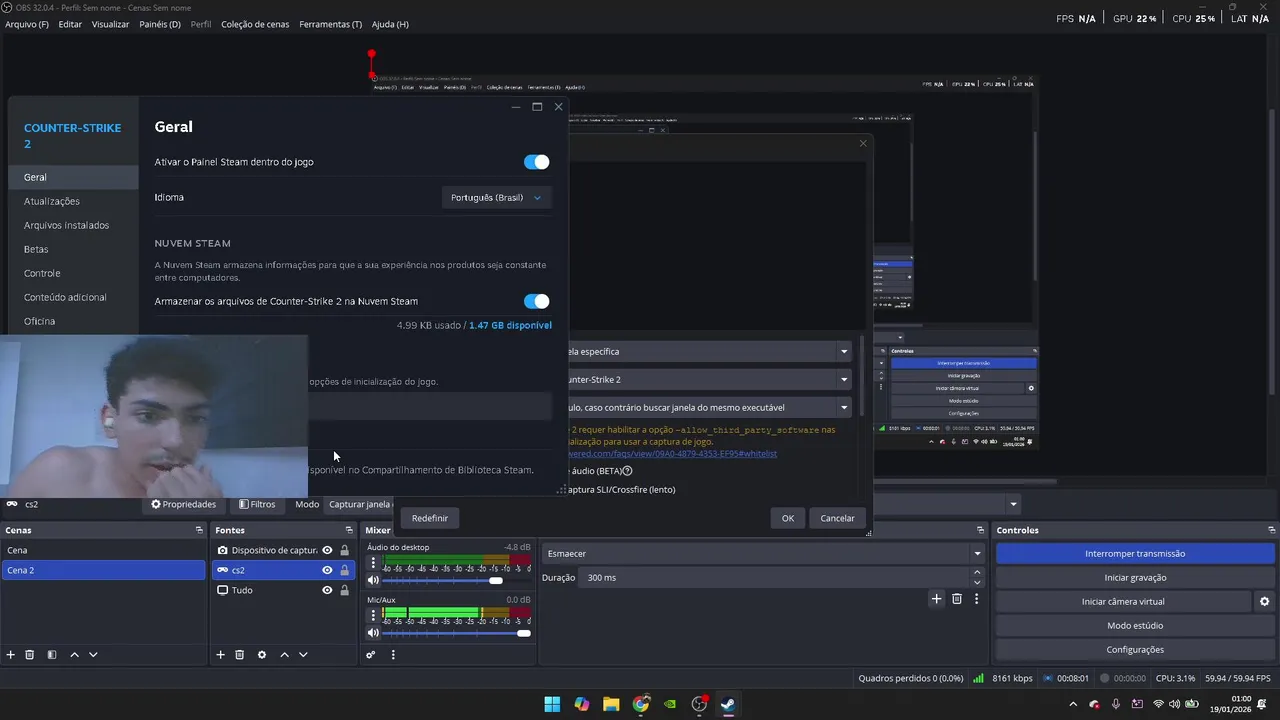The width and height of the screenshot is (1280, 720).
Task: Open Áudio do desktop options menu dots
Action: [373, 563]
